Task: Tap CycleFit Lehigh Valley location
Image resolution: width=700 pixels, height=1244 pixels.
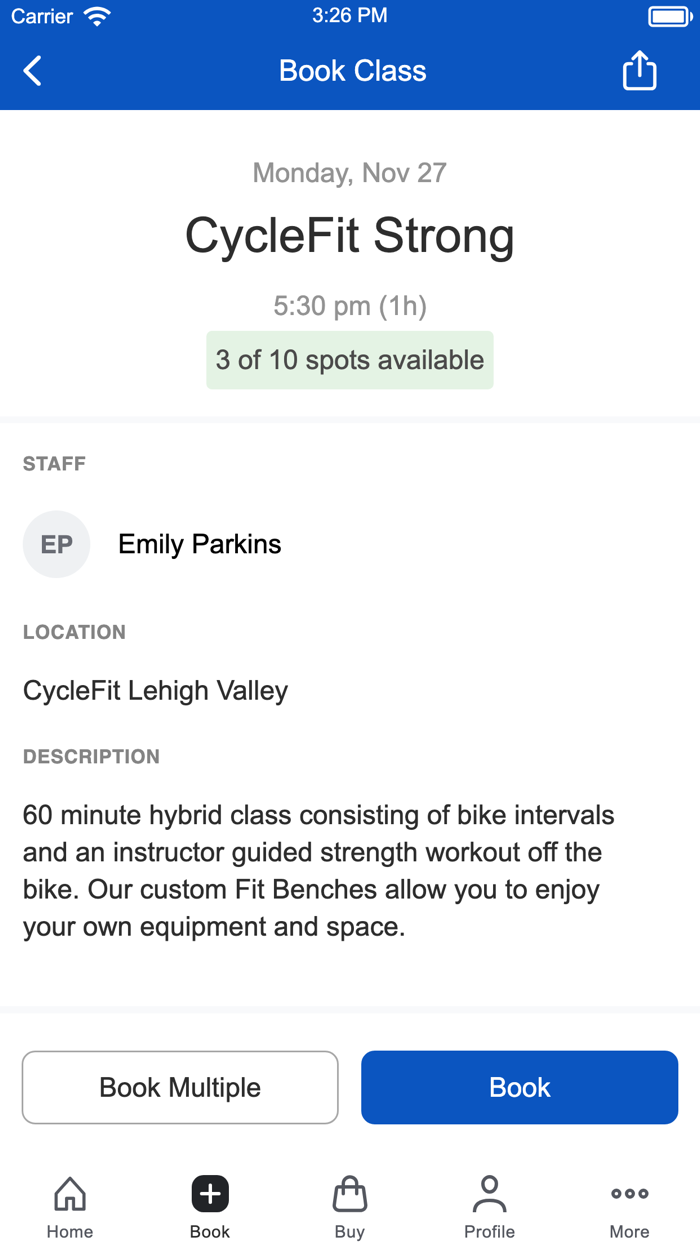Action: click(155, 690)
